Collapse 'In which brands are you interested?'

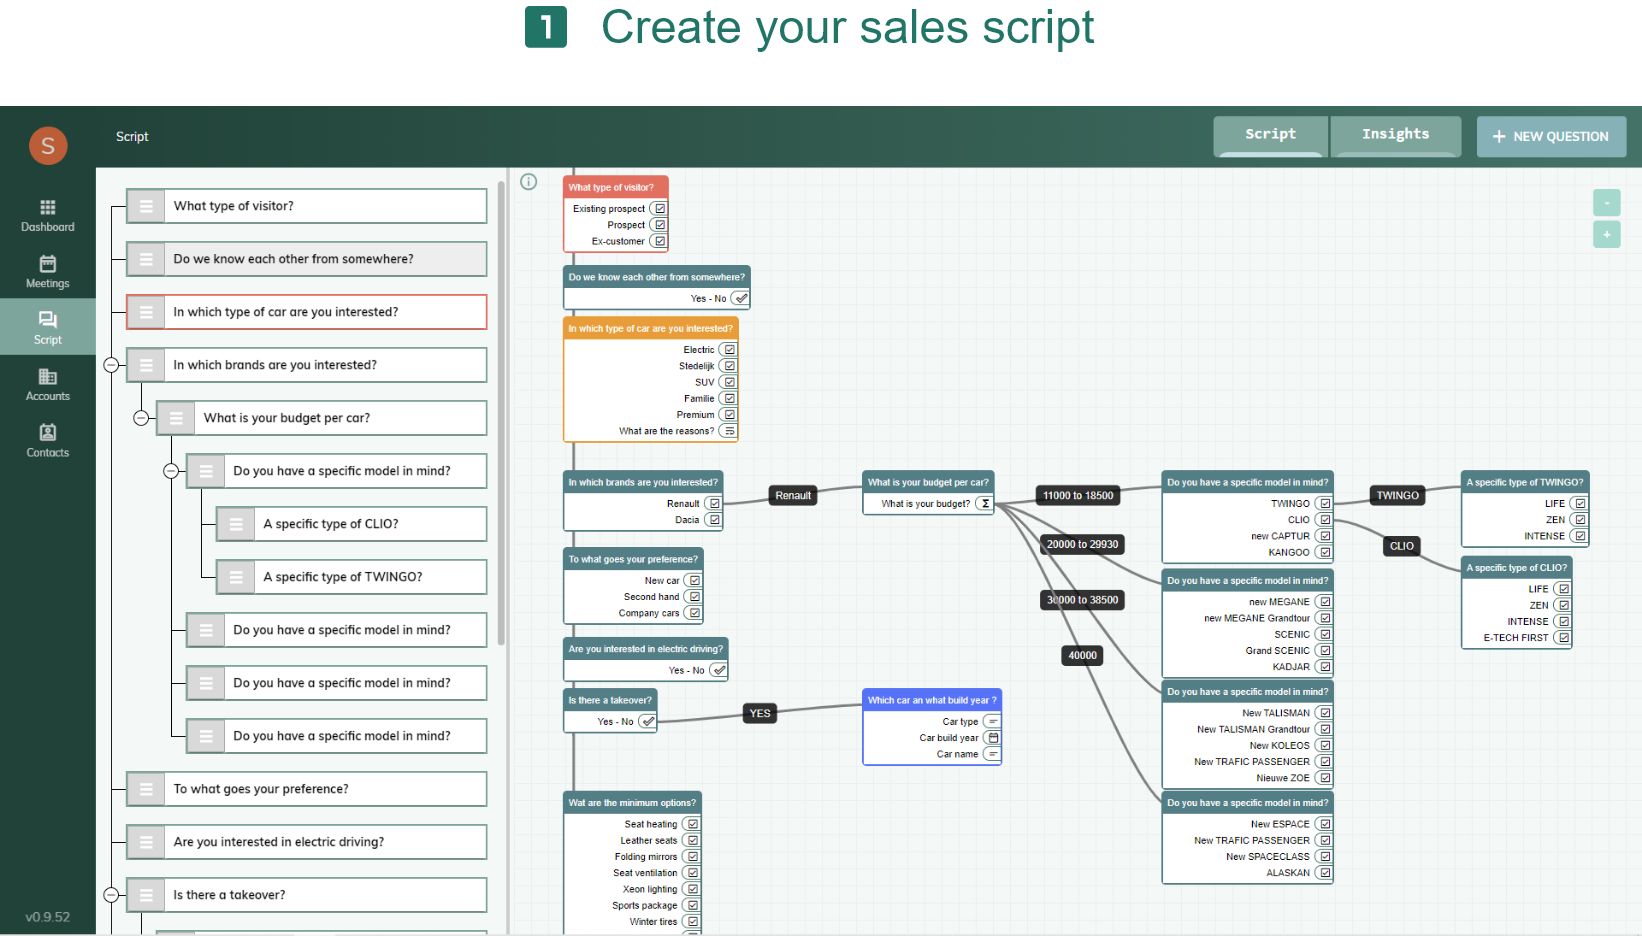(112, 365)
